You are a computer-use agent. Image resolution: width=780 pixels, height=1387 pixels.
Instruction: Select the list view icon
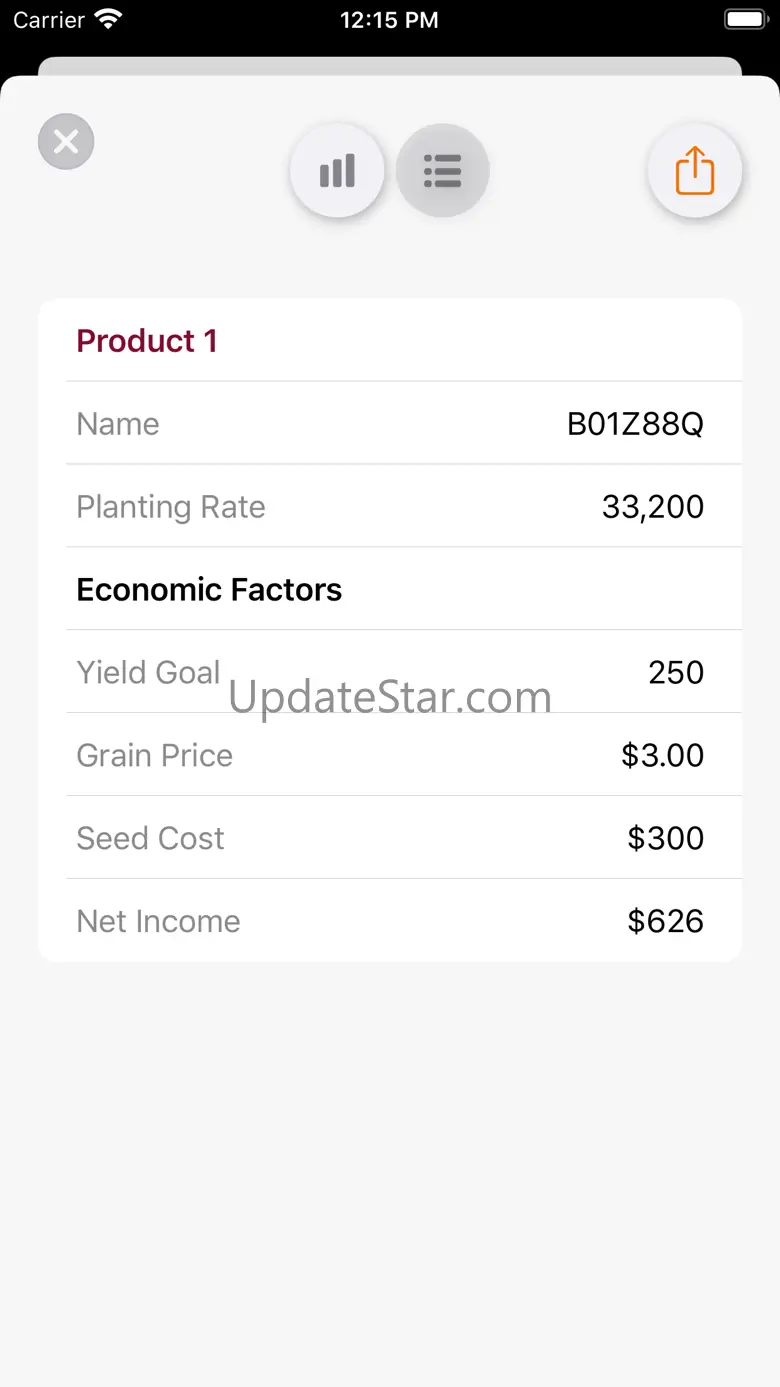[x=442, y=171]
